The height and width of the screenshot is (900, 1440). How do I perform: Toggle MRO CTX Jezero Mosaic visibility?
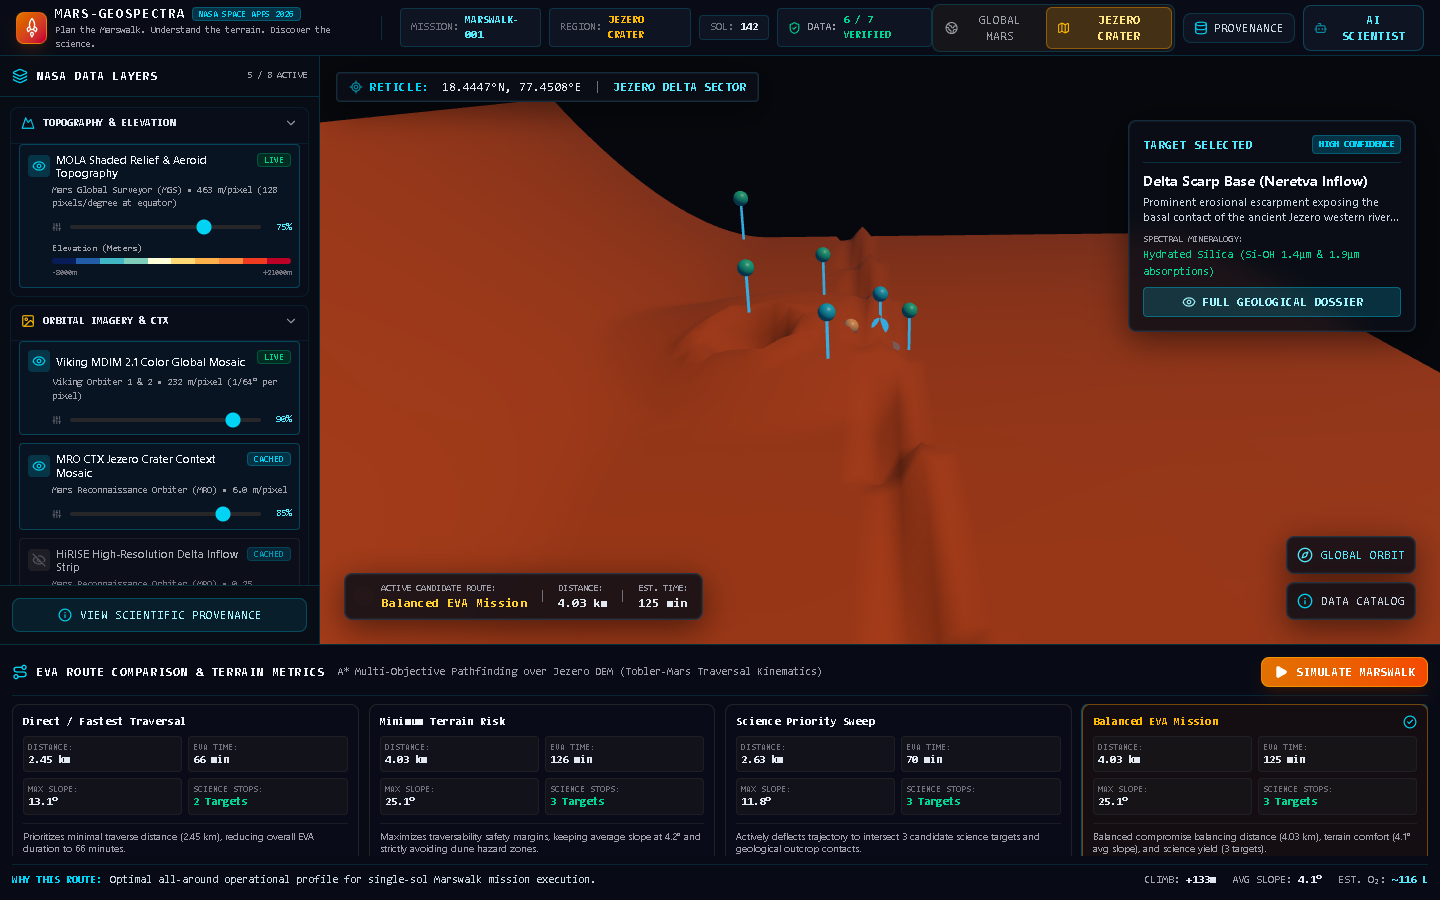(39, 466)
